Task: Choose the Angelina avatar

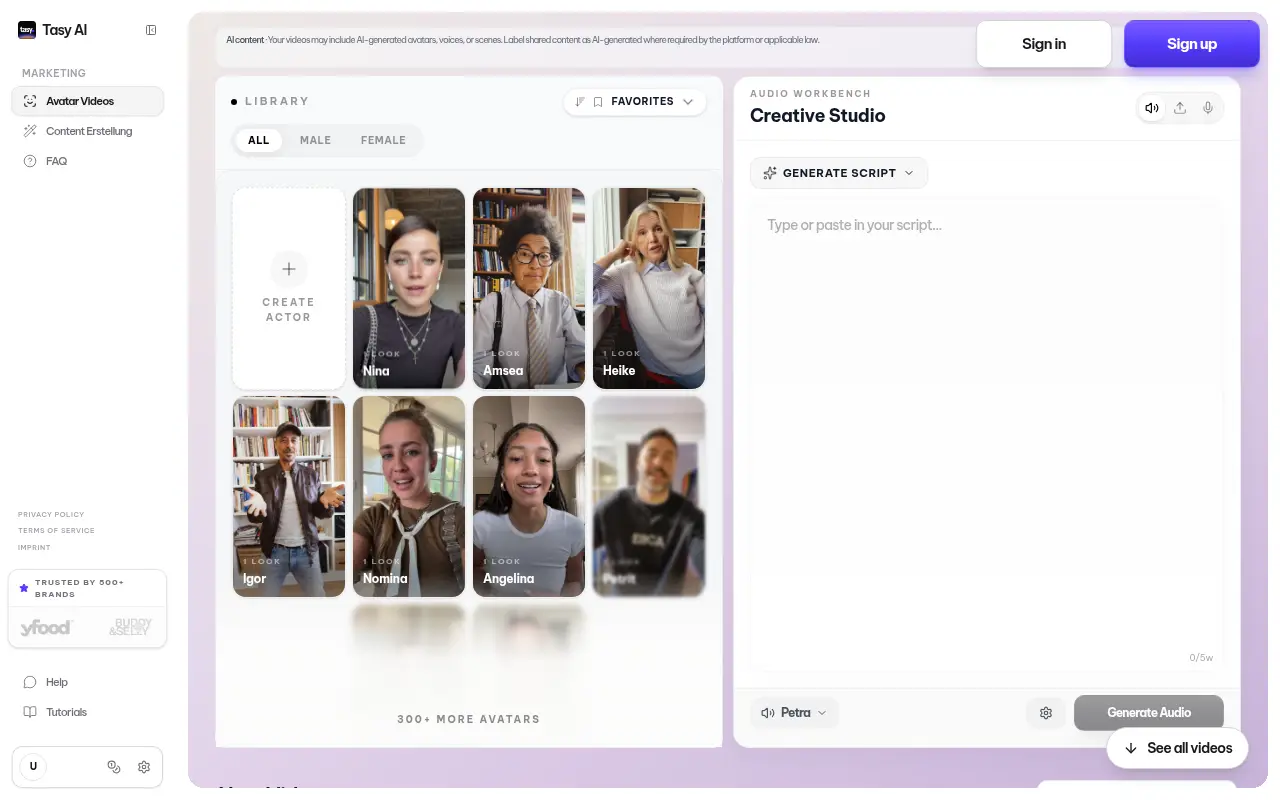Action: pyautogui.click(x=529, y=497)
